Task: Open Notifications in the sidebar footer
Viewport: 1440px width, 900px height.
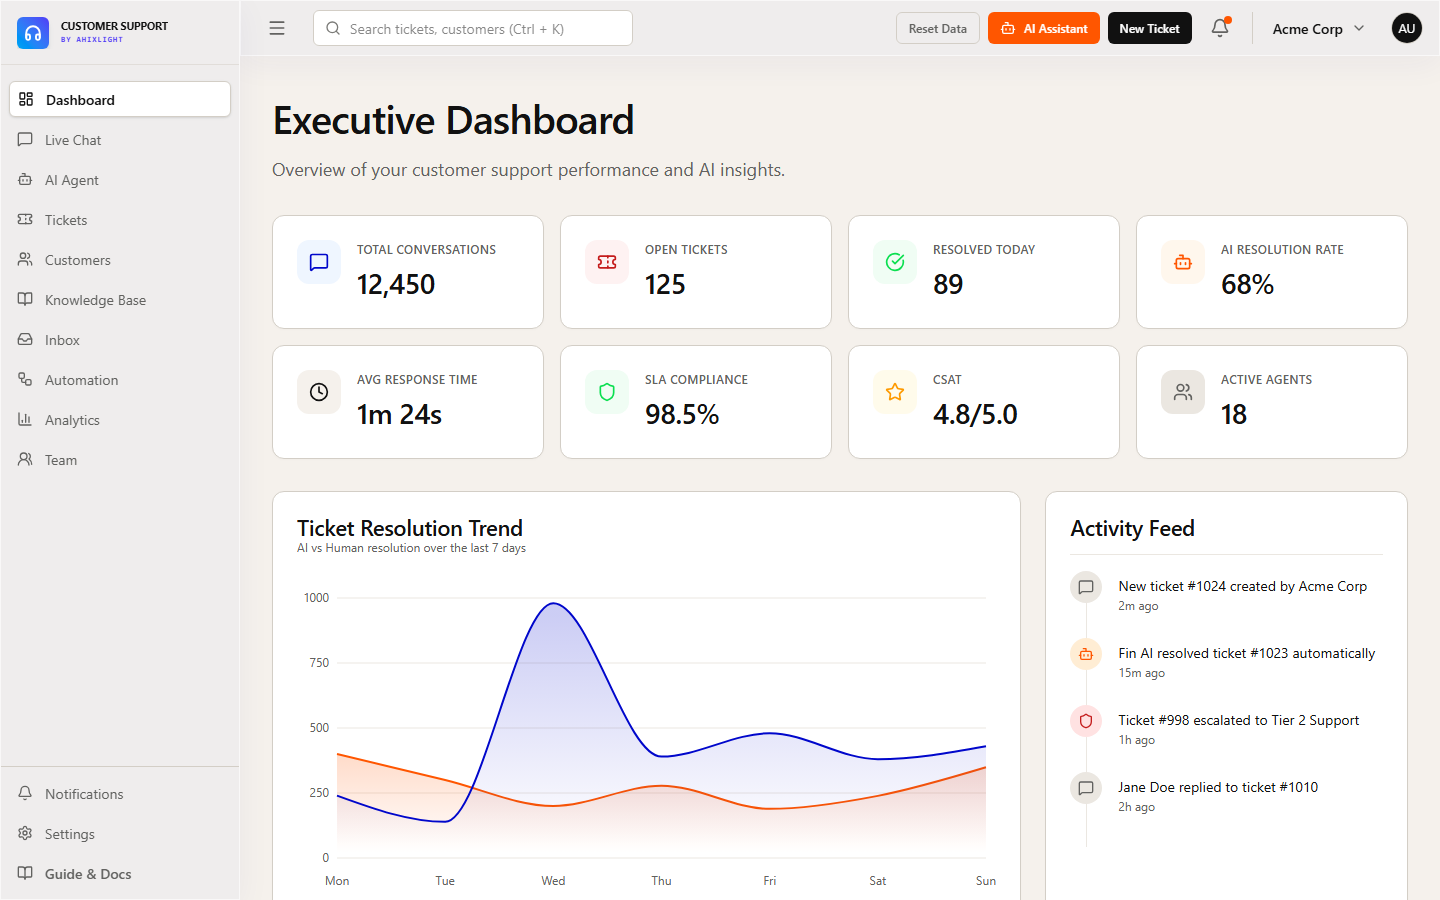Action: [120, 794]
